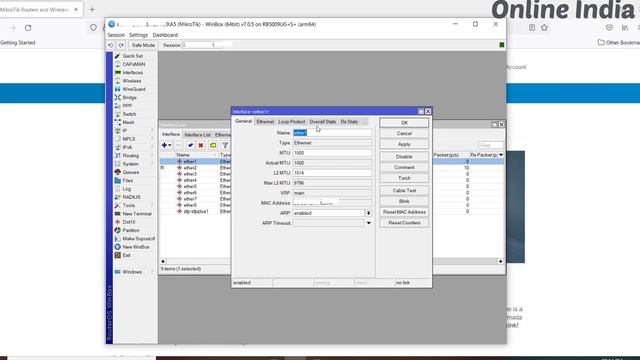Click the Name input field
The height and width of the screenshot is (360, 640).
(x=332, y=133)
